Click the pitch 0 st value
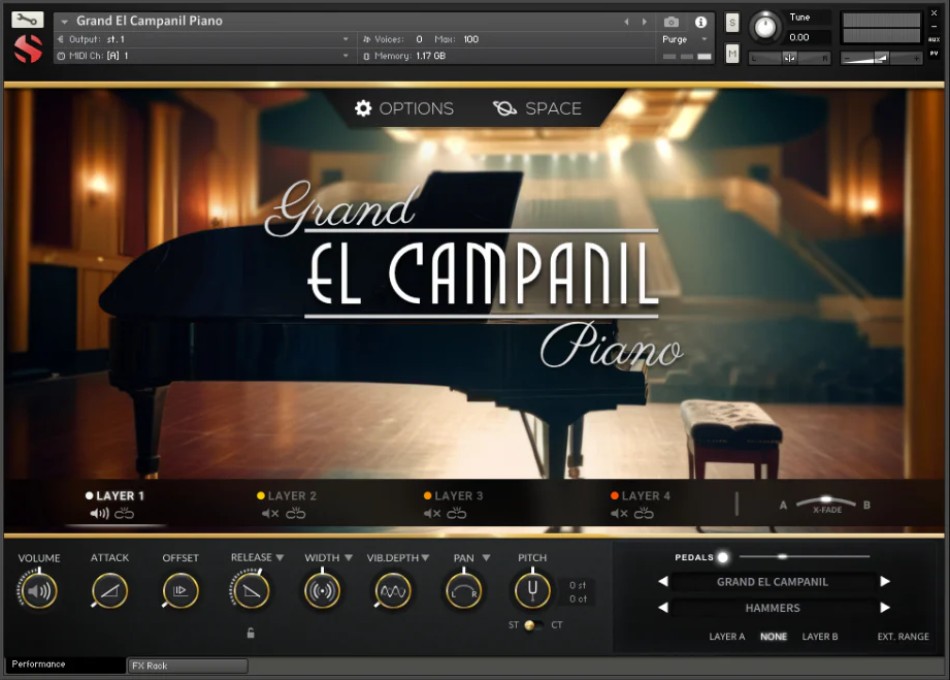950x680 pixels. 577,585
